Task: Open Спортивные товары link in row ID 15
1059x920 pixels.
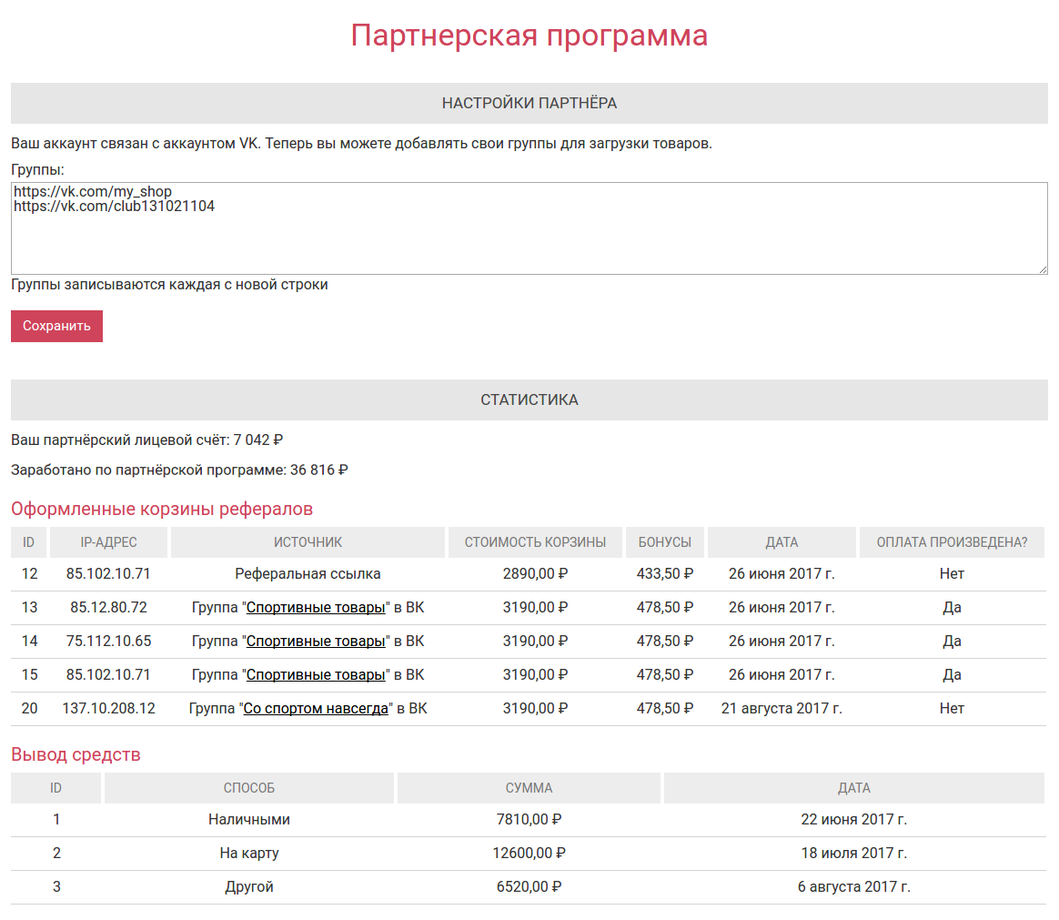Action: tap(315, 675)
